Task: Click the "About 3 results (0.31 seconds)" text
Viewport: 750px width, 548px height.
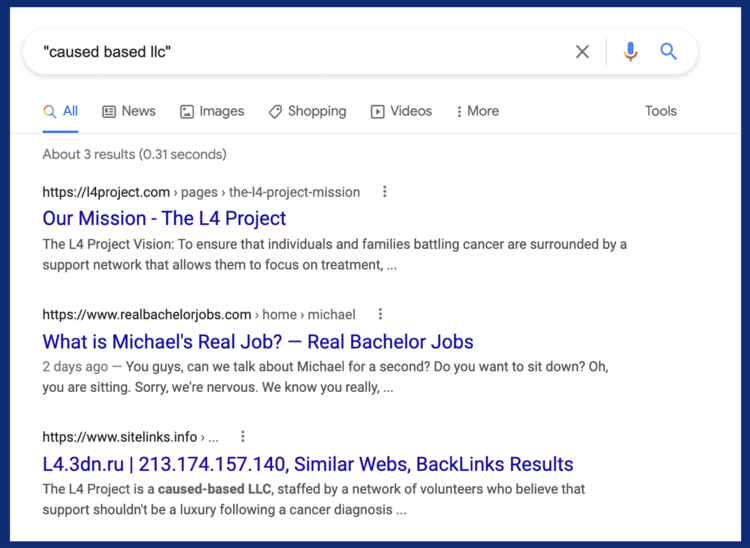Action: tap(134, 154)
